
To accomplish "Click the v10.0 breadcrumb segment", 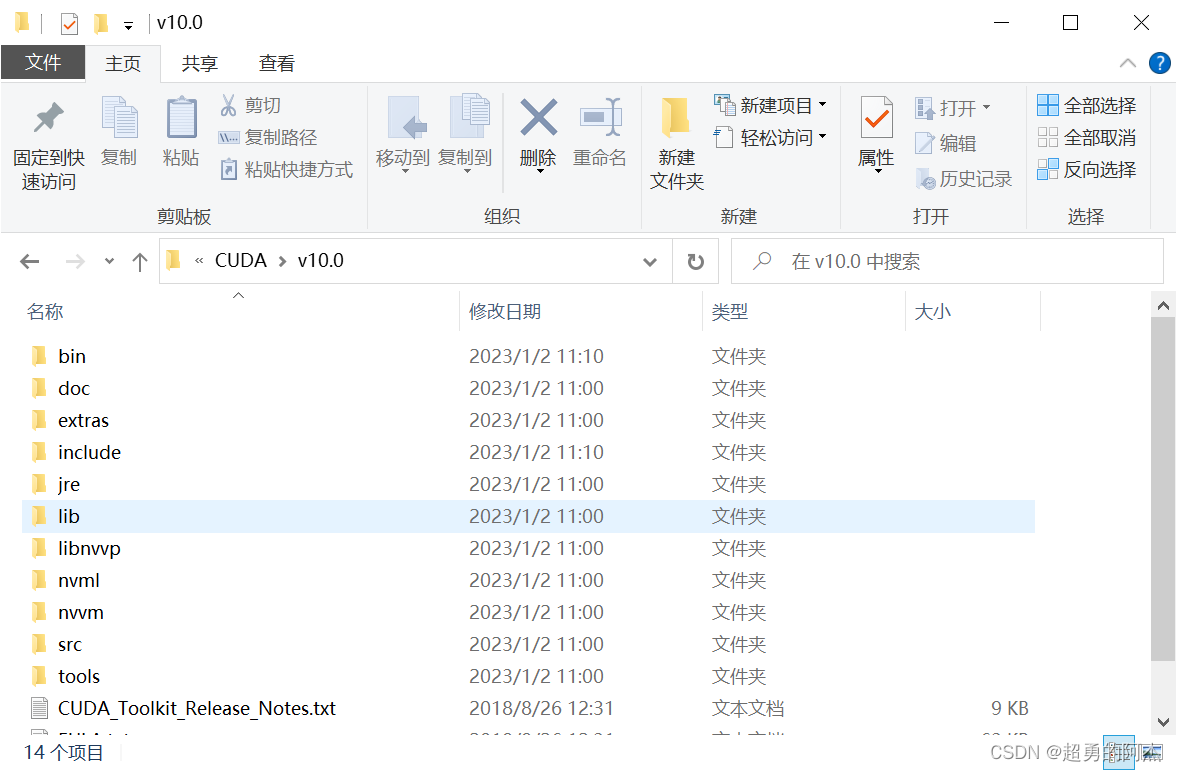I will 321,261.
